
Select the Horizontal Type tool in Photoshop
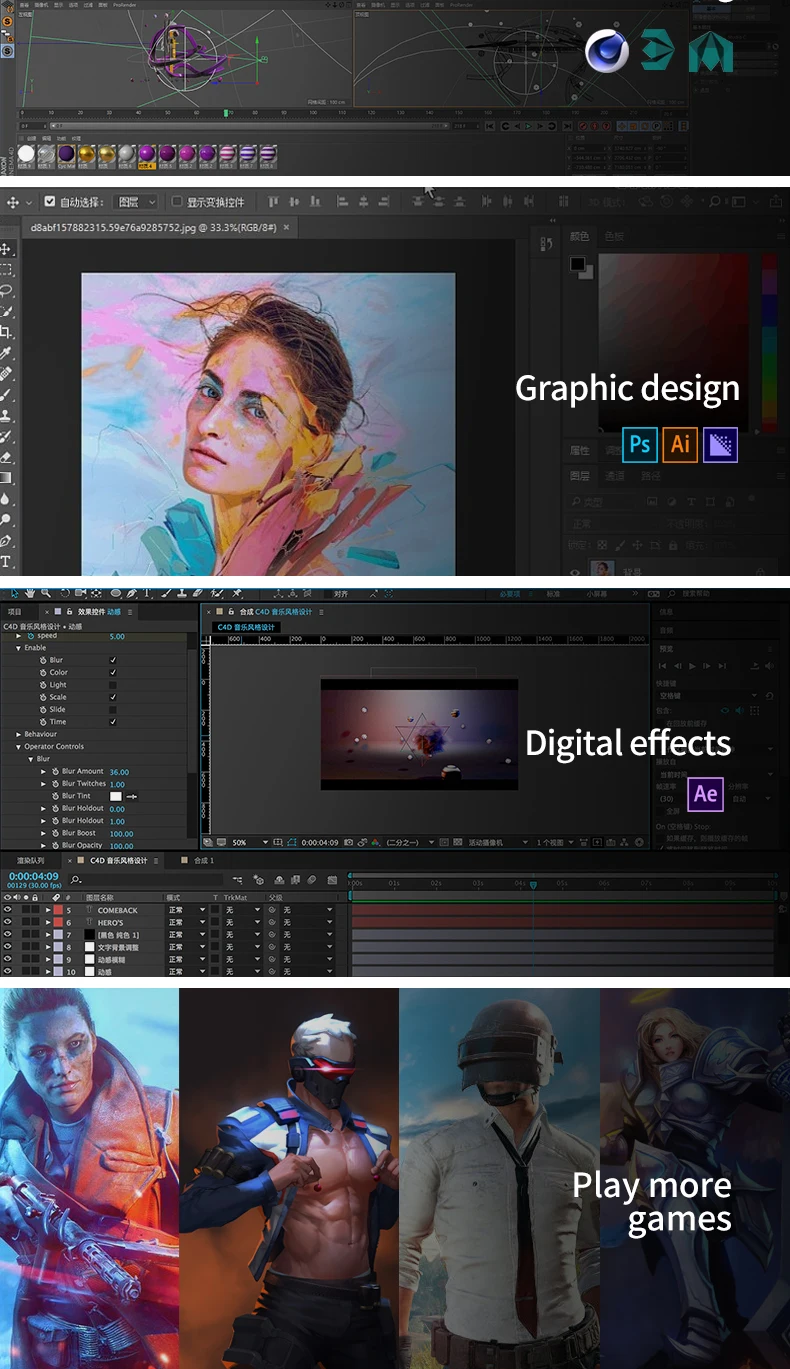(6, 562)
